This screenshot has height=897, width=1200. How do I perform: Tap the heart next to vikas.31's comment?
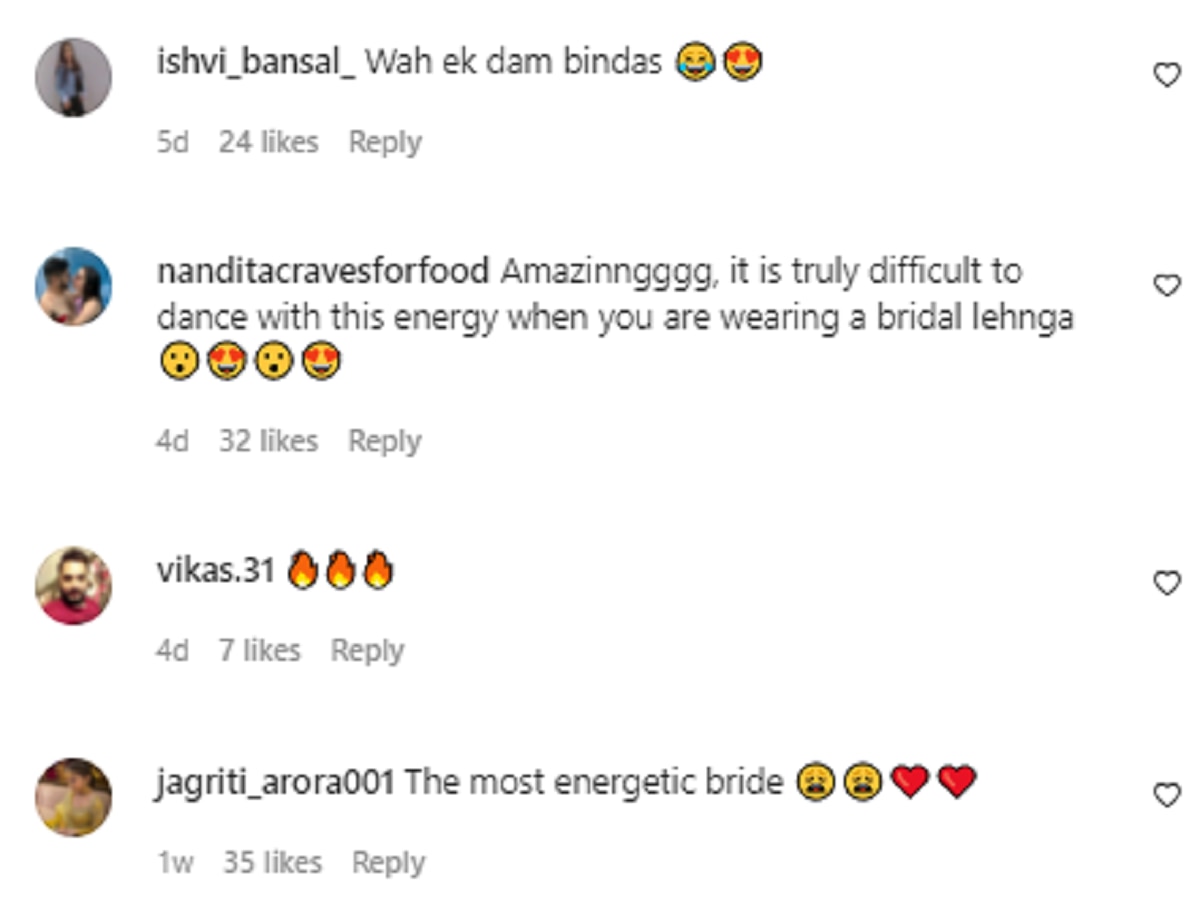coord(1167,583)
